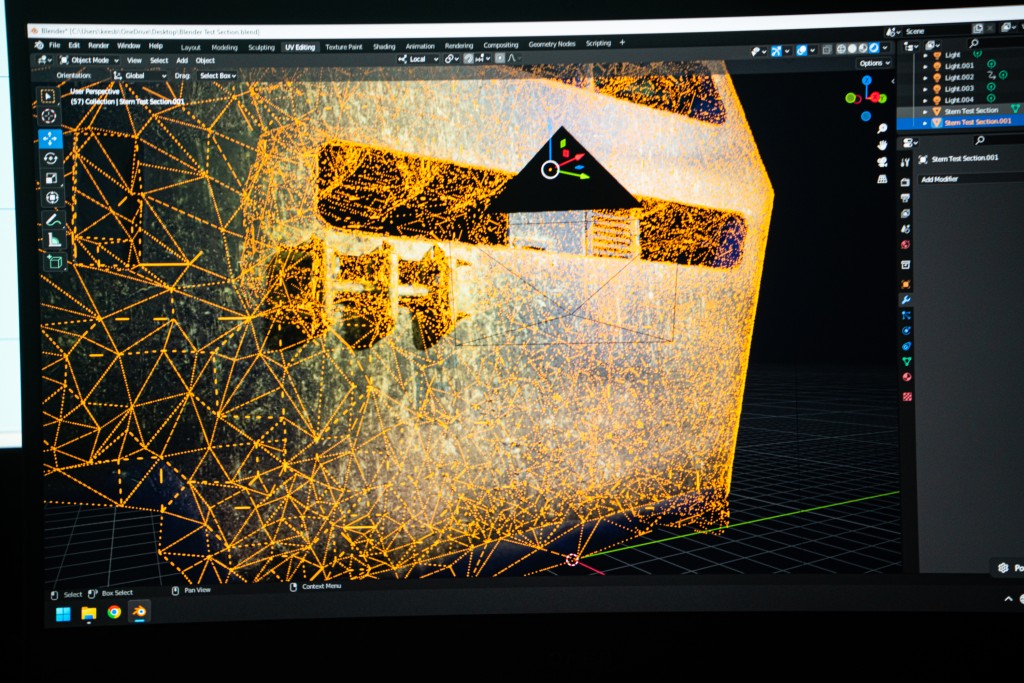Select the Move tool in the toolbar
The width and height of the screenshot is (1024, 683).
(50, 138)
